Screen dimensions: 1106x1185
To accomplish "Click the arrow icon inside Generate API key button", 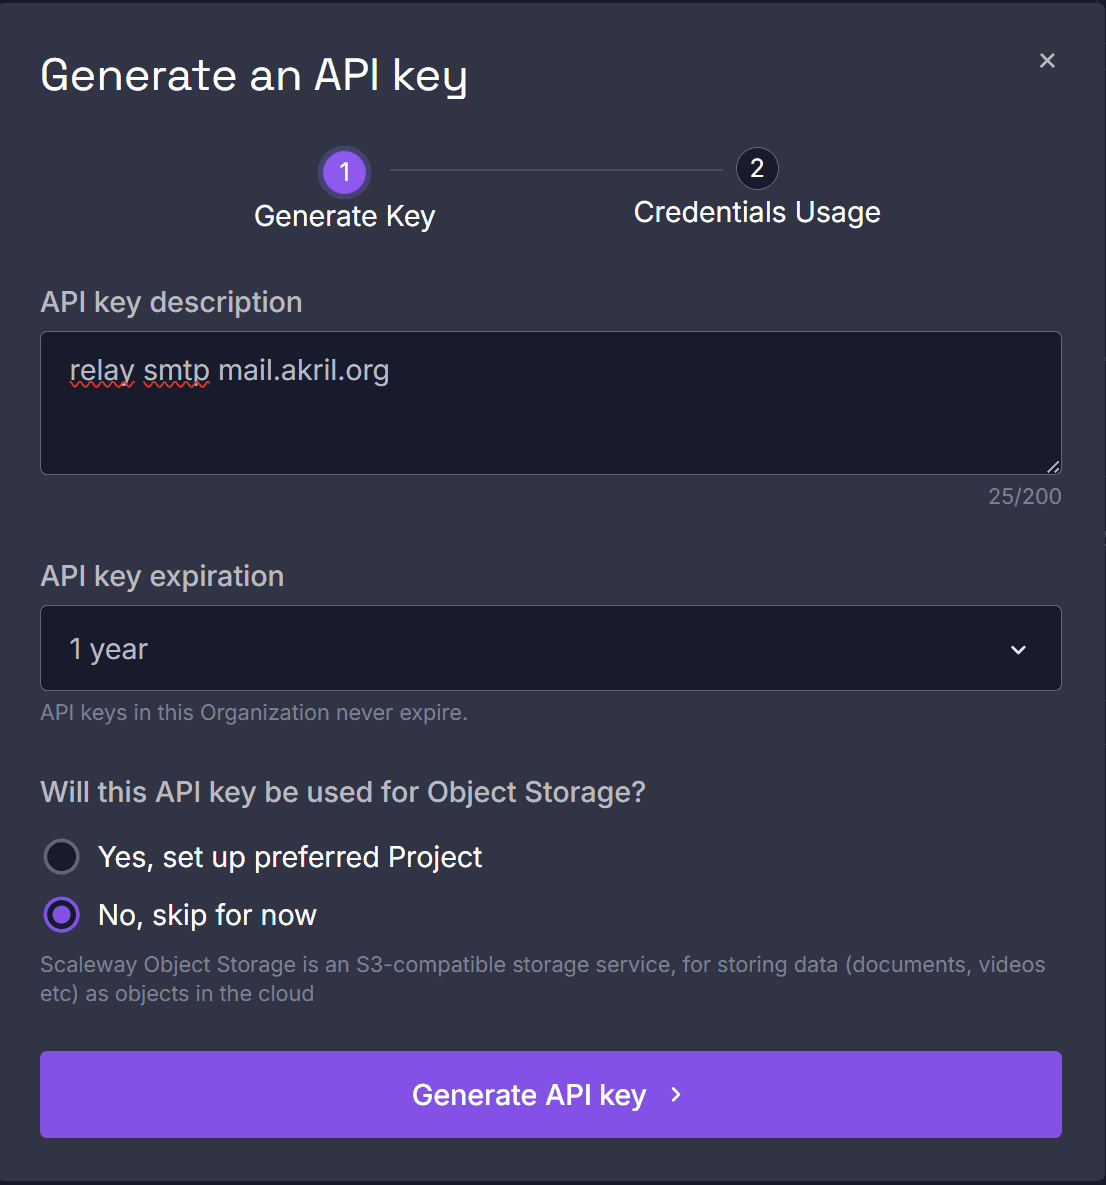I will (676, 1095).
